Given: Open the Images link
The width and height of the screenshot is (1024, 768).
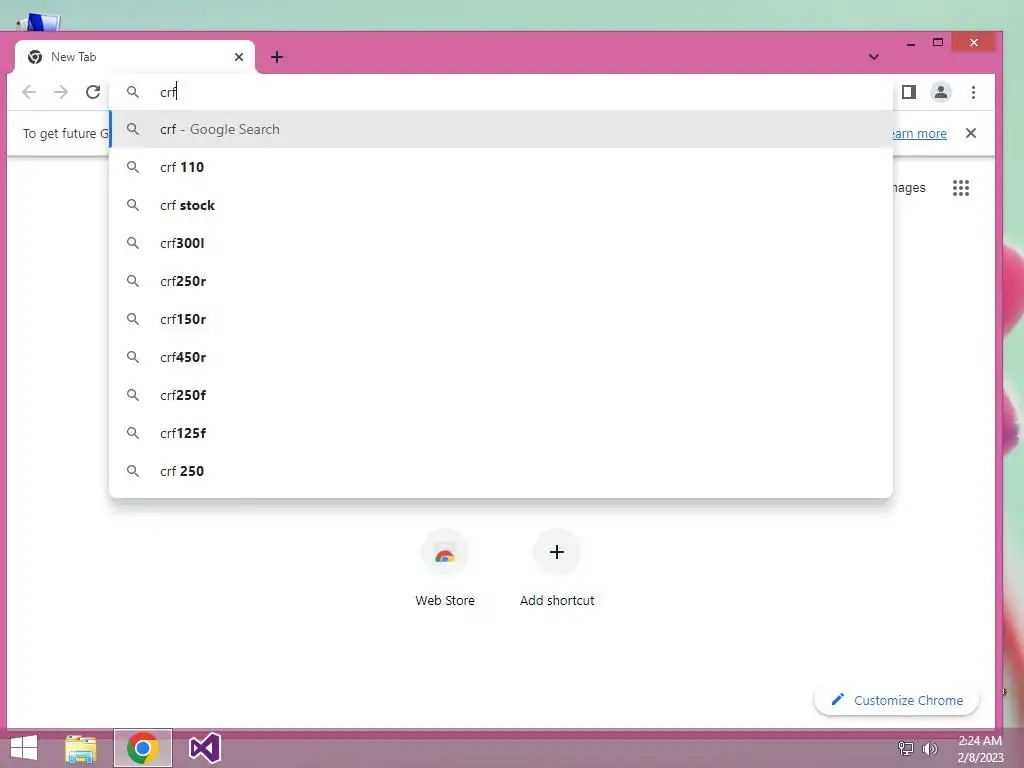Looking at the screenshot, I should pos(909,188).
